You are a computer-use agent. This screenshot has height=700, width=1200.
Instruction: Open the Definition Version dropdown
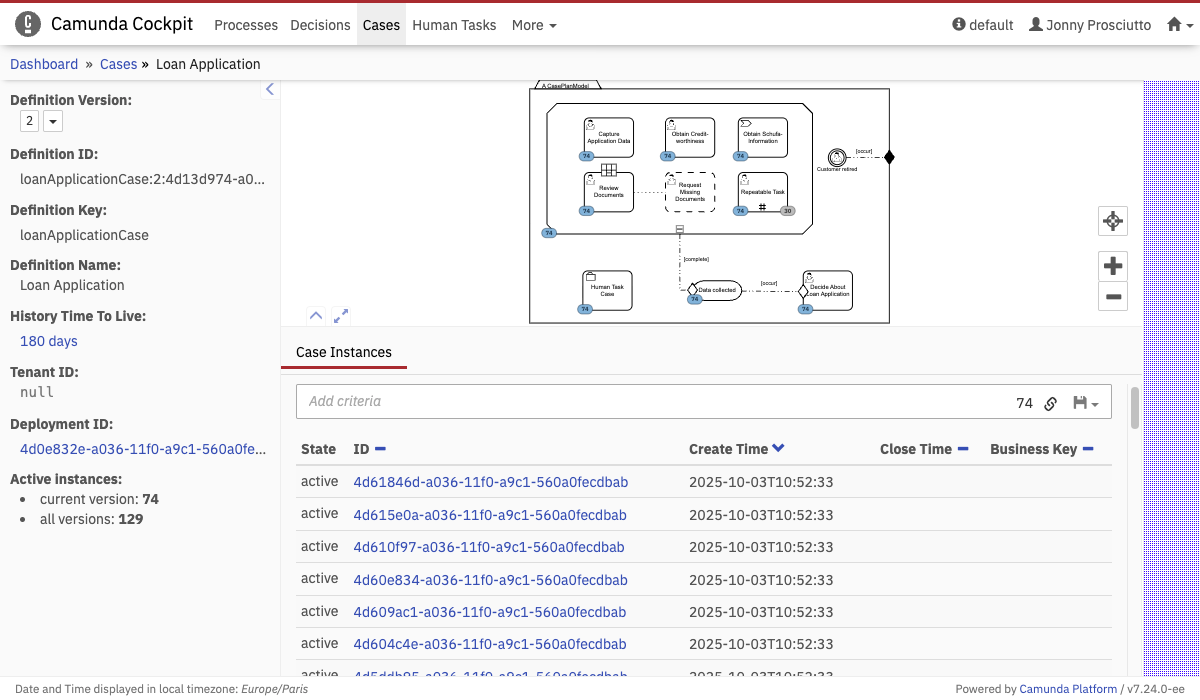tap(52, 121)
